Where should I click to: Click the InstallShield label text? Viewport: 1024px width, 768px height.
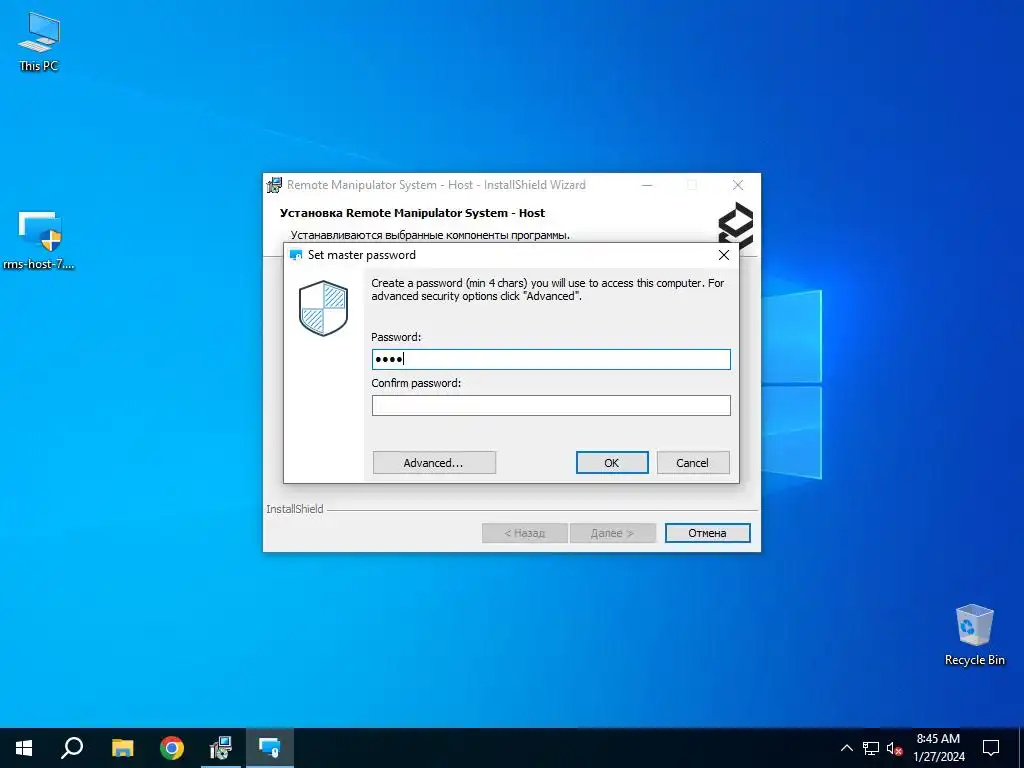(x=295, y=509)
